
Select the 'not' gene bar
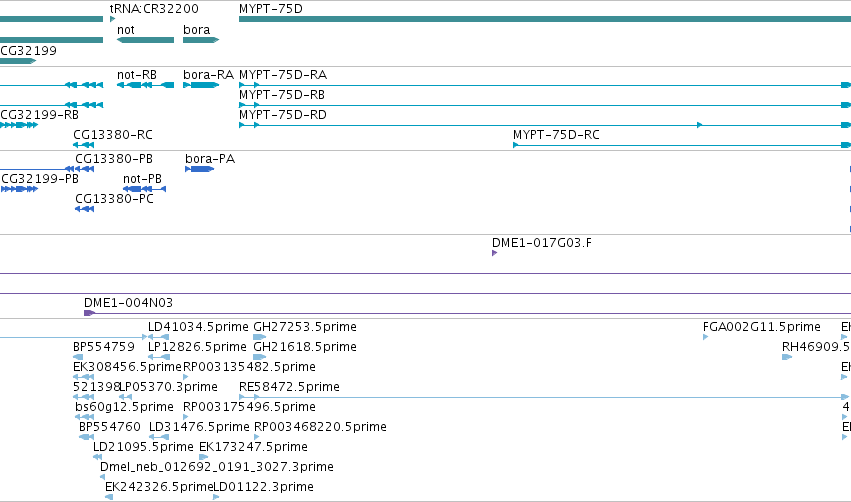(x=145, y=40)
